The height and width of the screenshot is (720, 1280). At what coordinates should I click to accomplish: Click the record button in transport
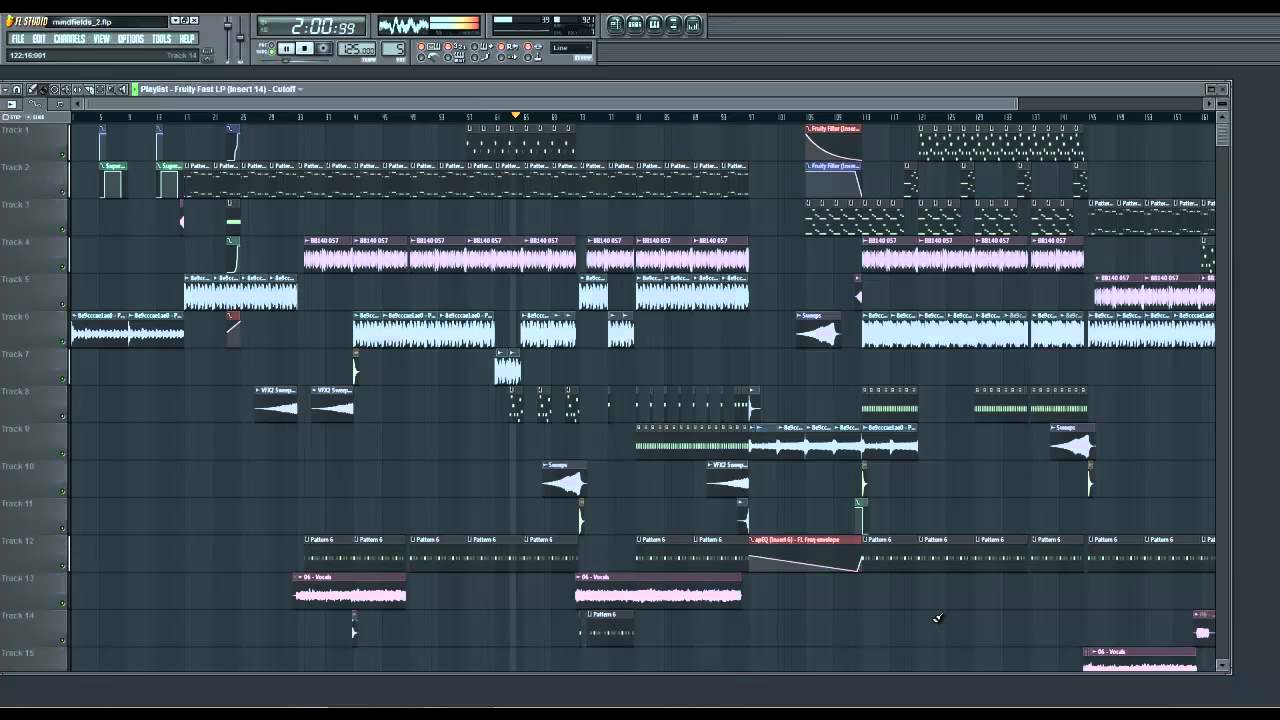(323, 48)
